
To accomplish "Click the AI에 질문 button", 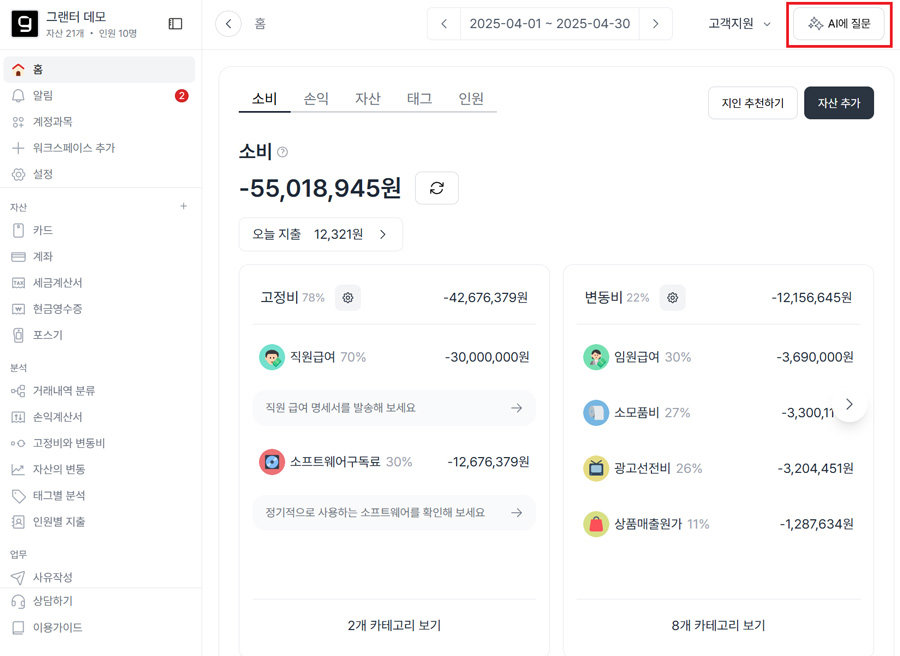I will pos(838,24).
